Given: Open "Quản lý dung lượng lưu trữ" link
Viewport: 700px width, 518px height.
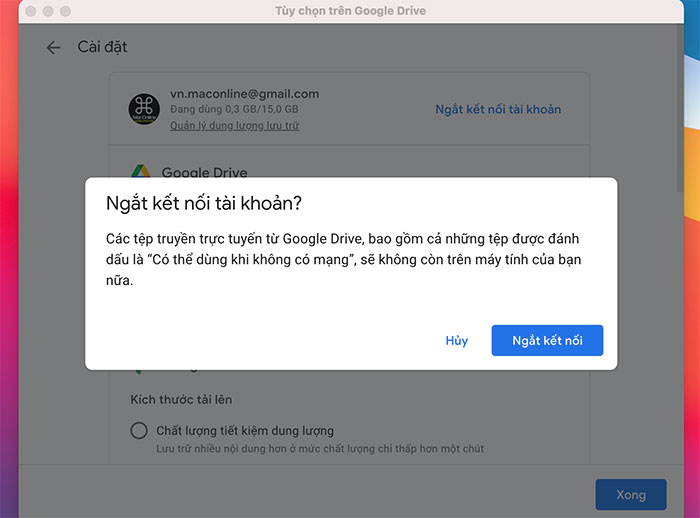Looking at the screenshot, I should (x=234, y=125).
